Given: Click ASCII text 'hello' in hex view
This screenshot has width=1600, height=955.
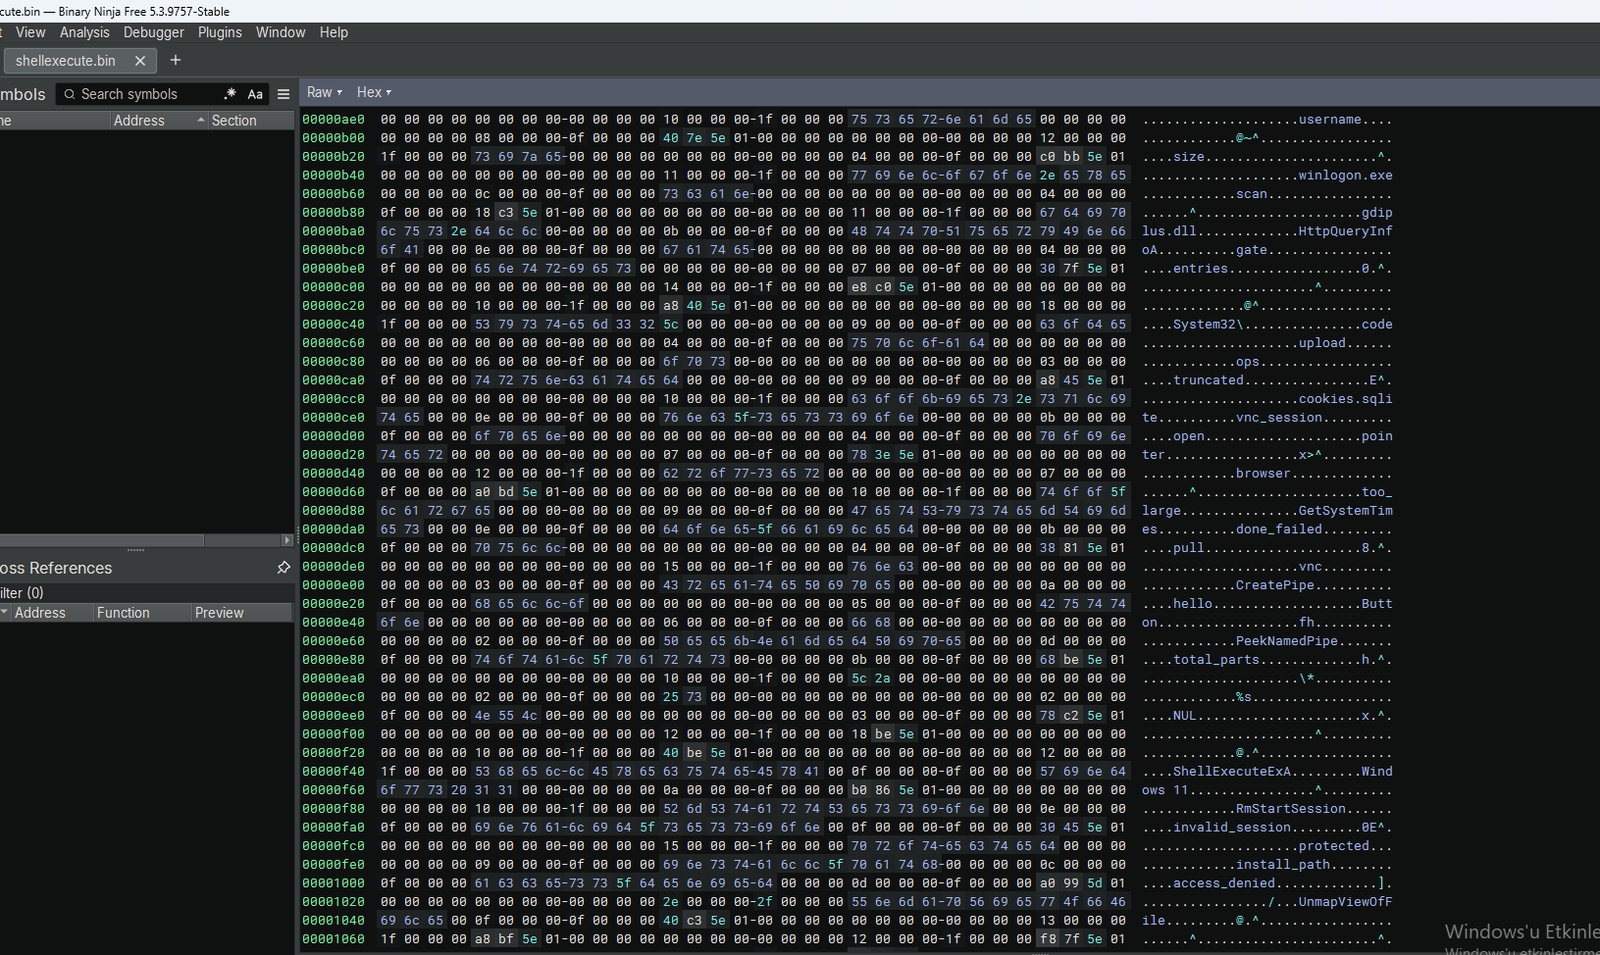Looking at the screenshot, I should point(1193,604).
